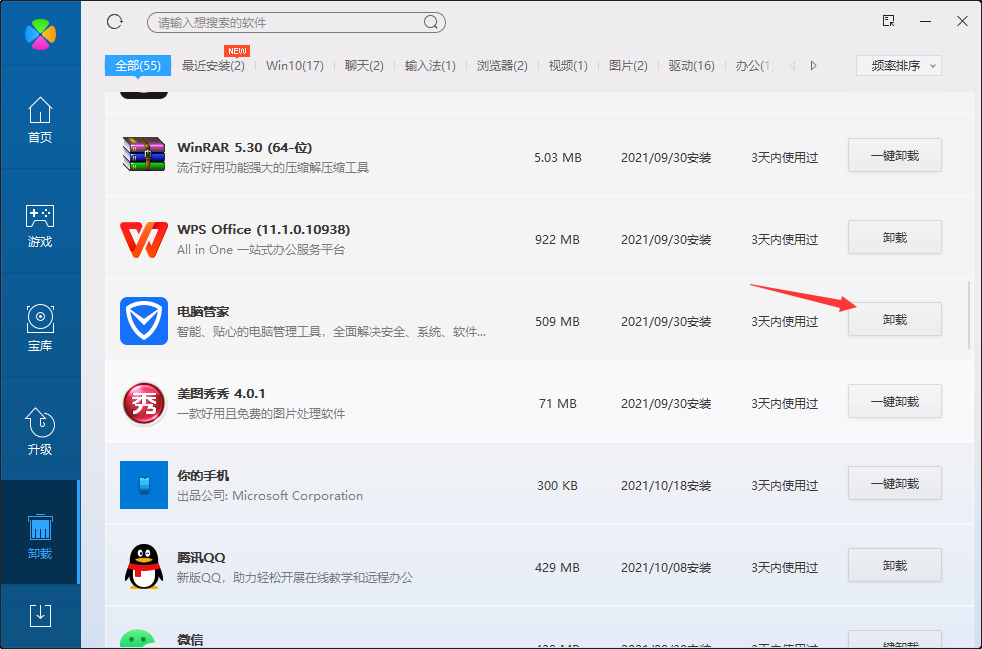Minimize the software manager window
Screen dimensions: 982x649
[926, 21]
